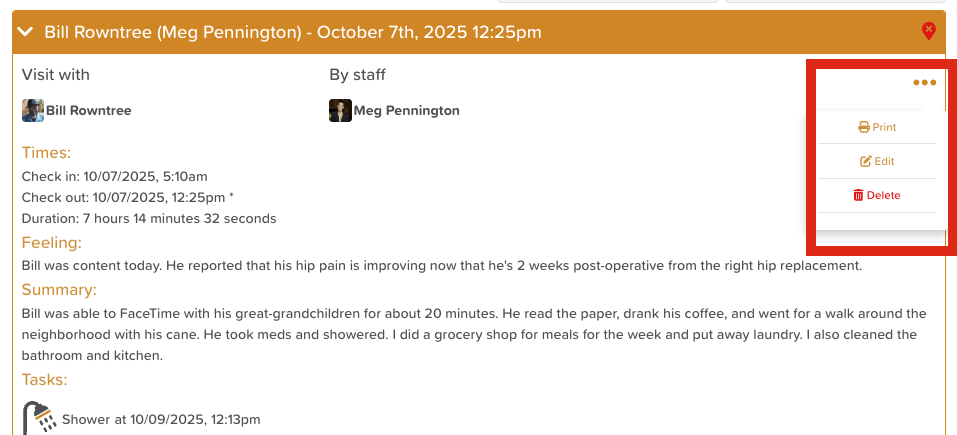Image resolution: width=957 pixels, height=435 pixels.
Task: Select the Shower task entry text
Action: click(161, 419)
